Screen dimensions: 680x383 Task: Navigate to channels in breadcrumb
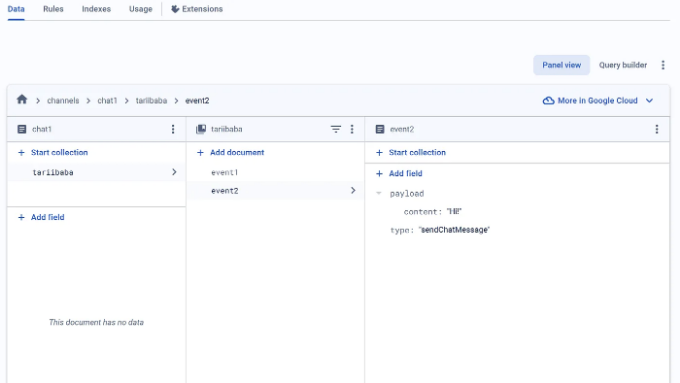(x=63, y=101)
